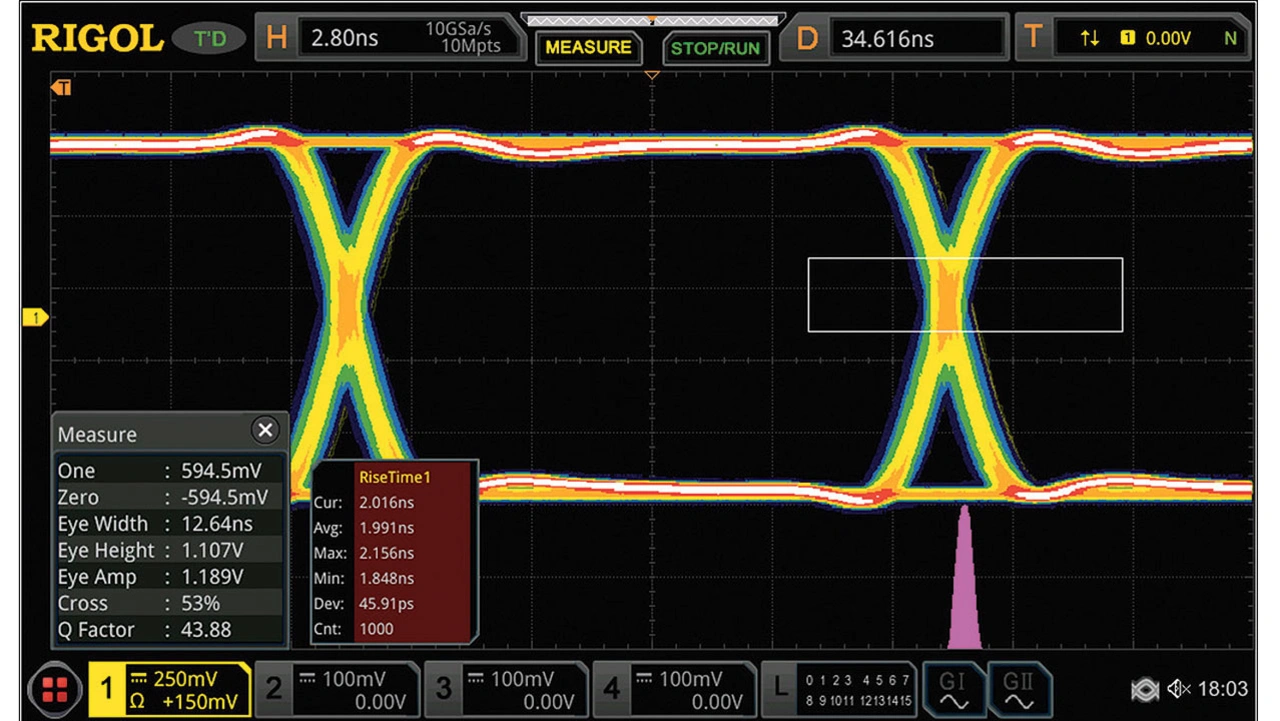Toggle channel 2 on
Viewport: 1280px width, 721px height.
[x=336, y=689]
